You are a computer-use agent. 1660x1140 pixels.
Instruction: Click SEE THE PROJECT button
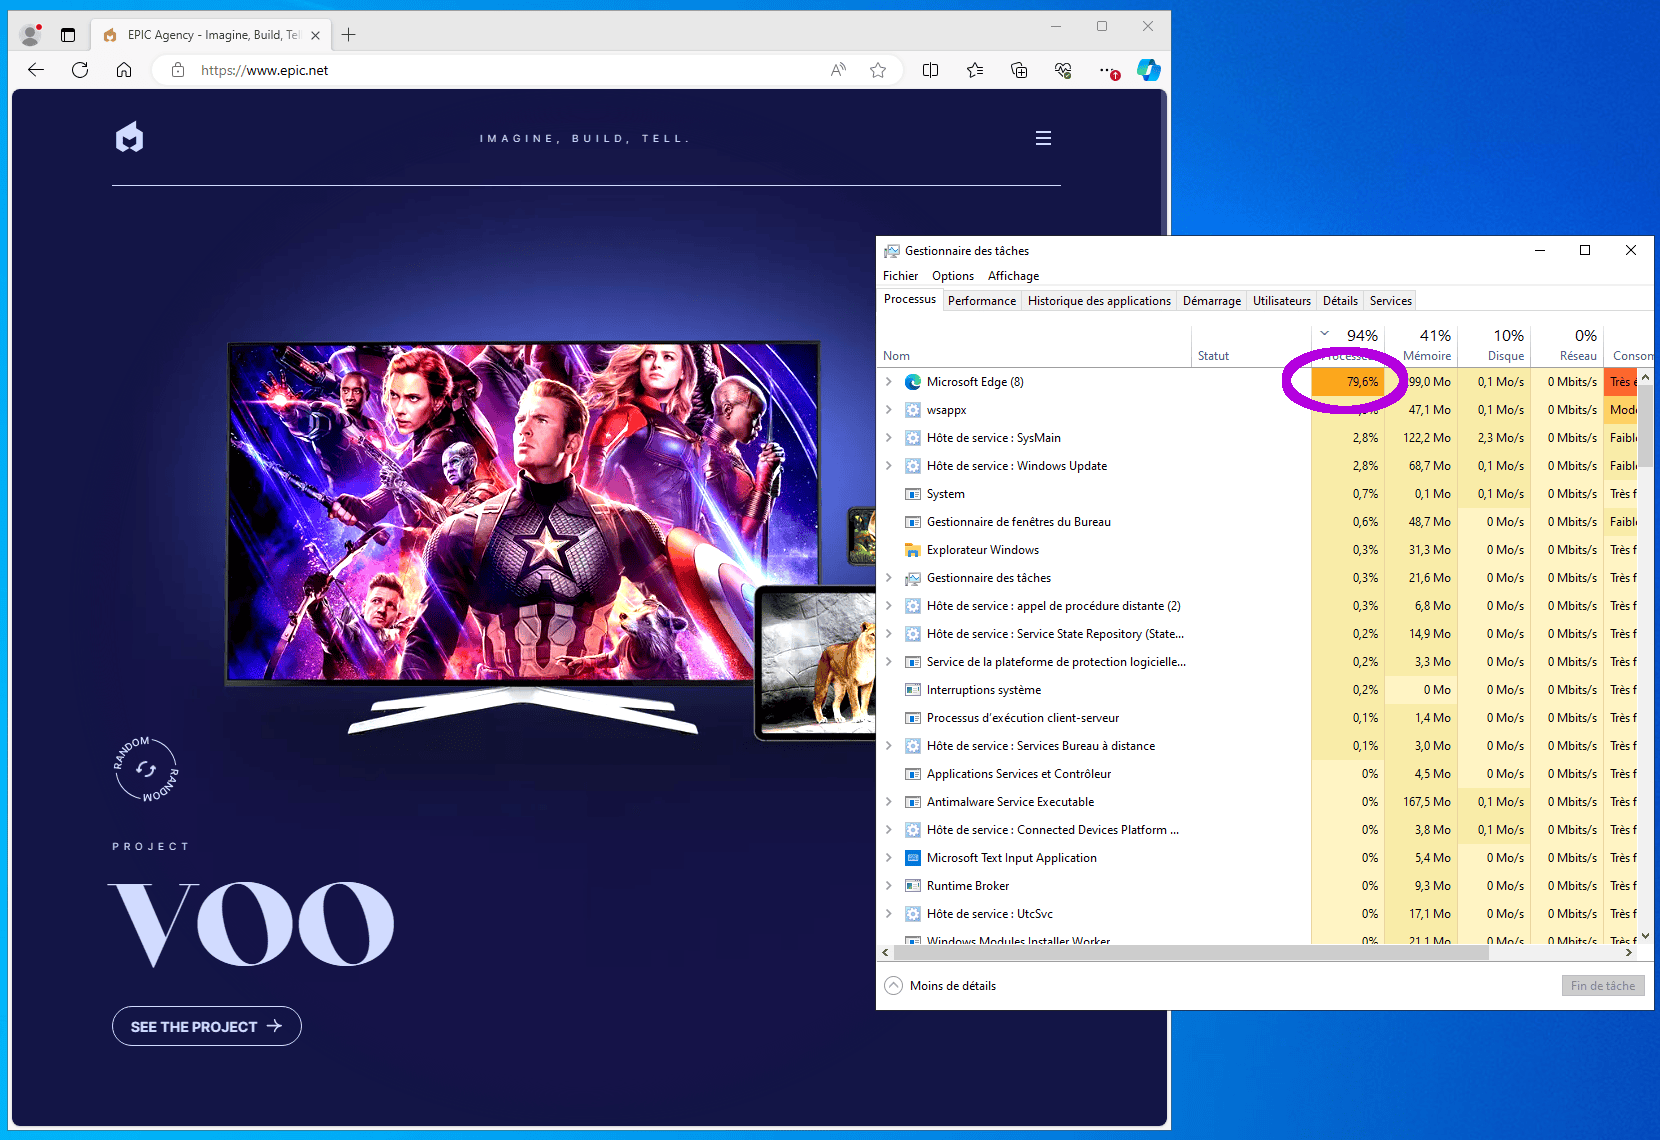pyautogui.click(x=206, y=1026)
